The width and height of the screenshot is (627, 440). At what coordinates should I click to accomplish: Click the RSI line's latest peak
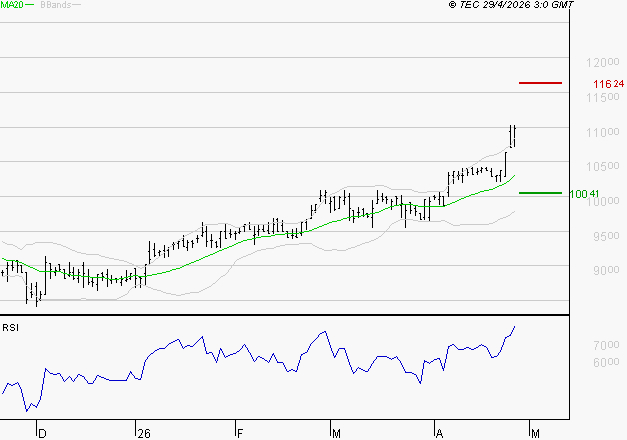pyautogui.click(x=514, y=327)
